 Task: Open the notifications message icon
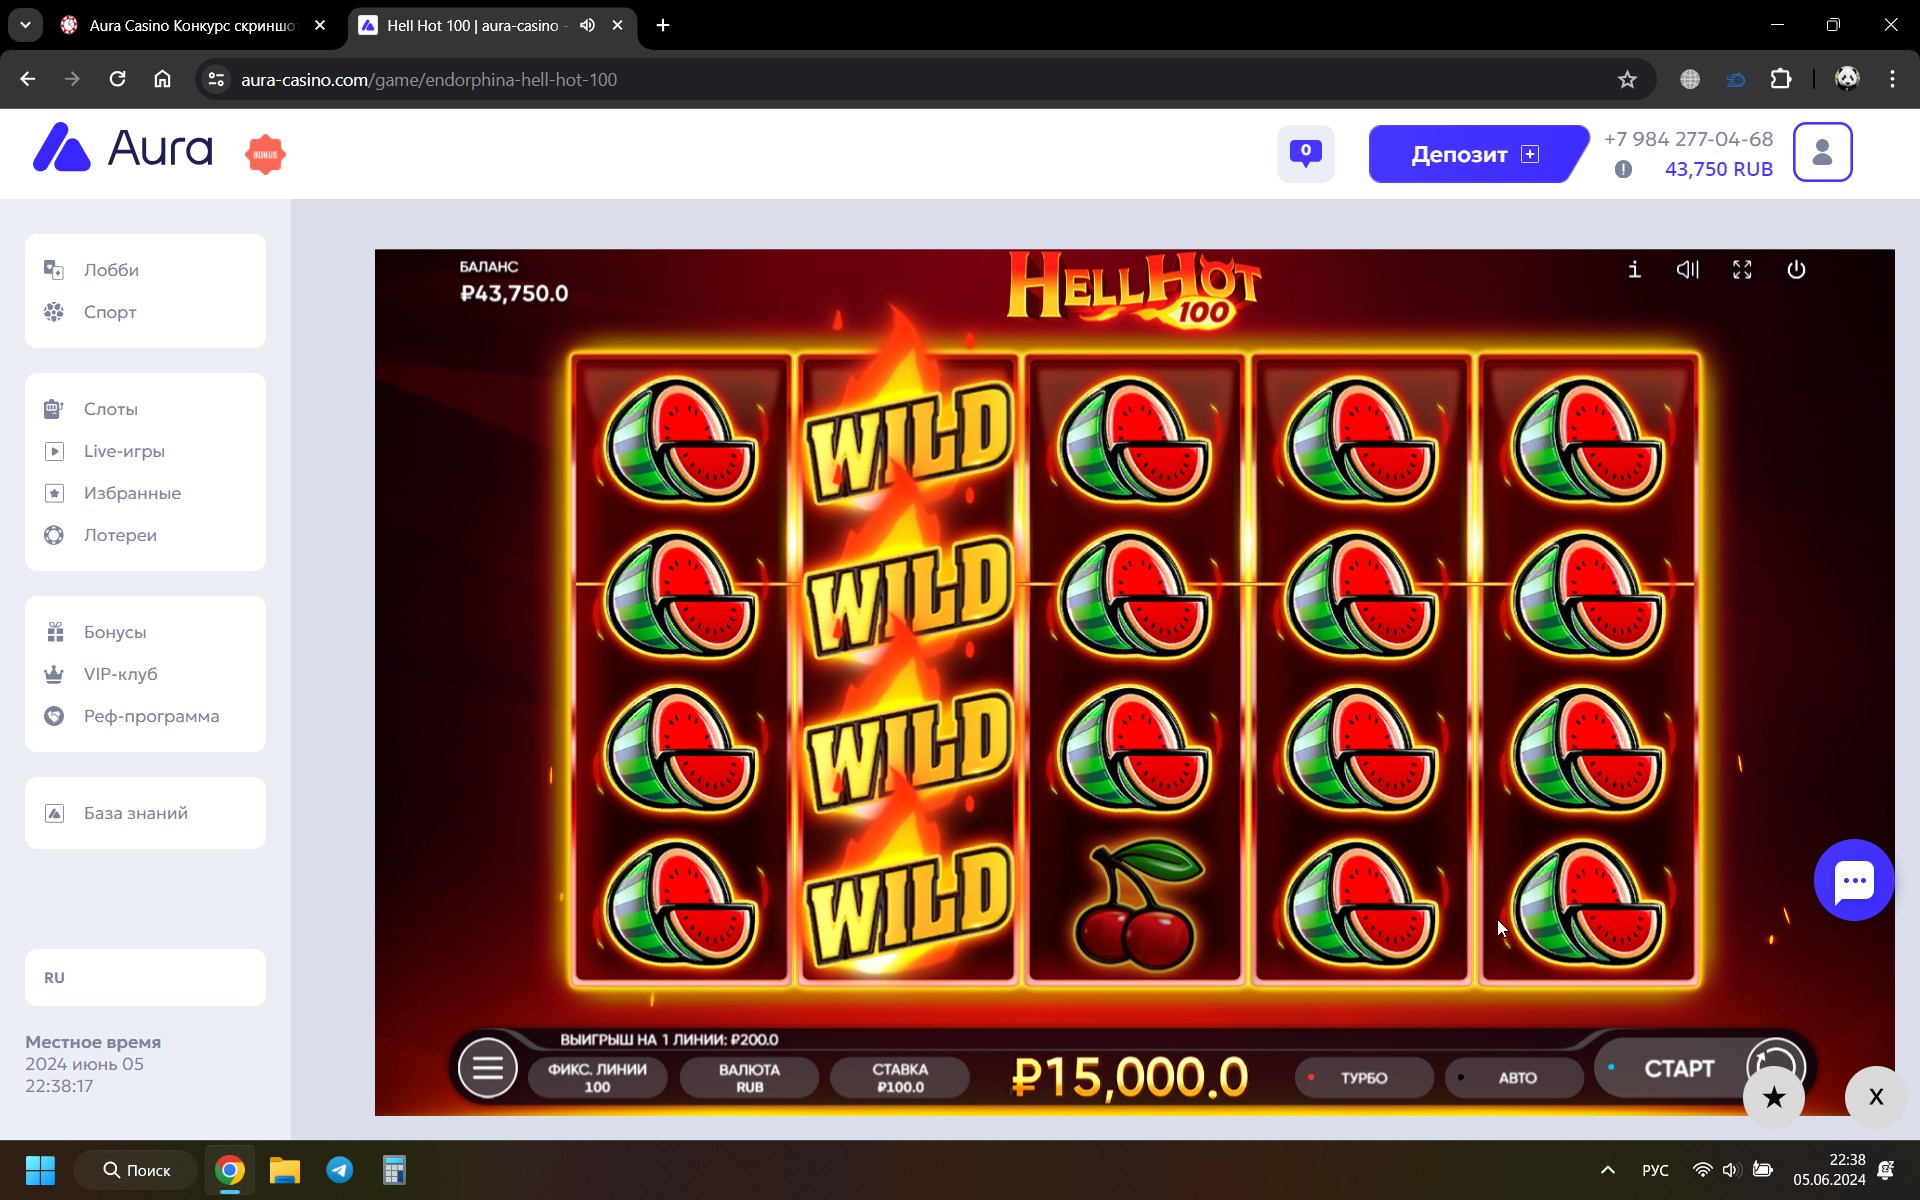[x=1305, y=153]
